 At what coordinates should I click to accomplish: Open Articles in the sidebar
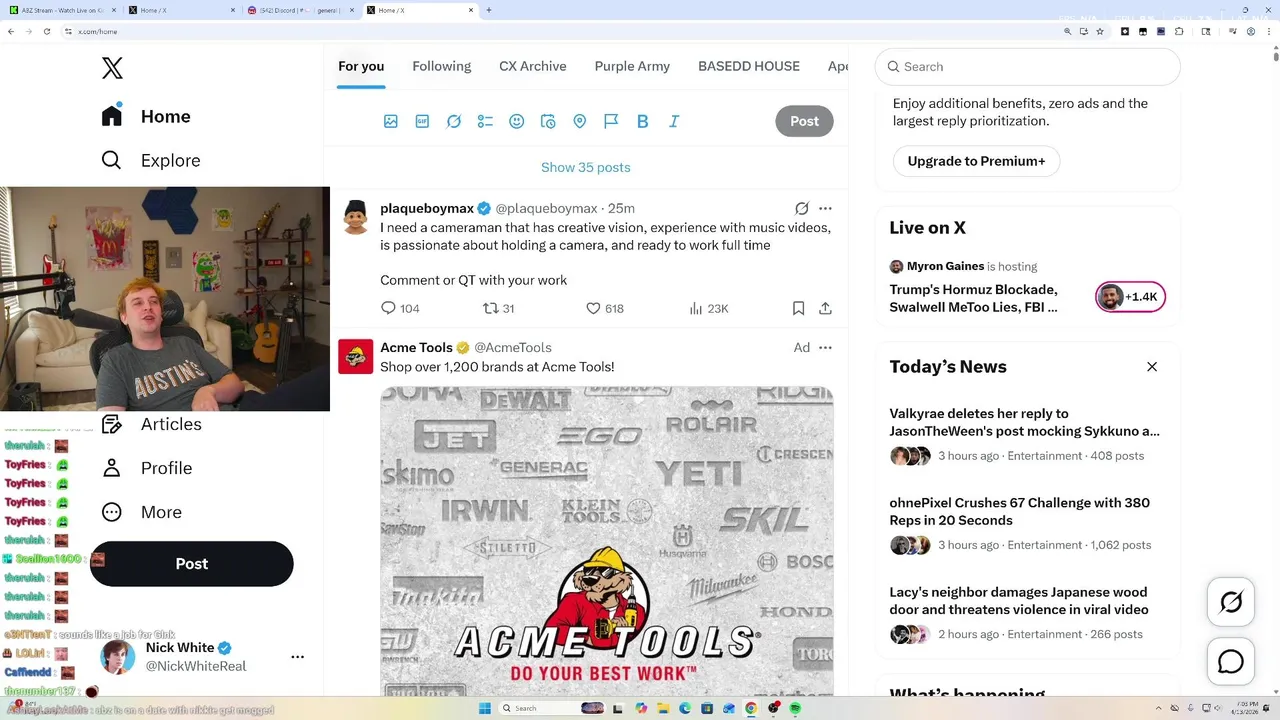tap(151, 424)
